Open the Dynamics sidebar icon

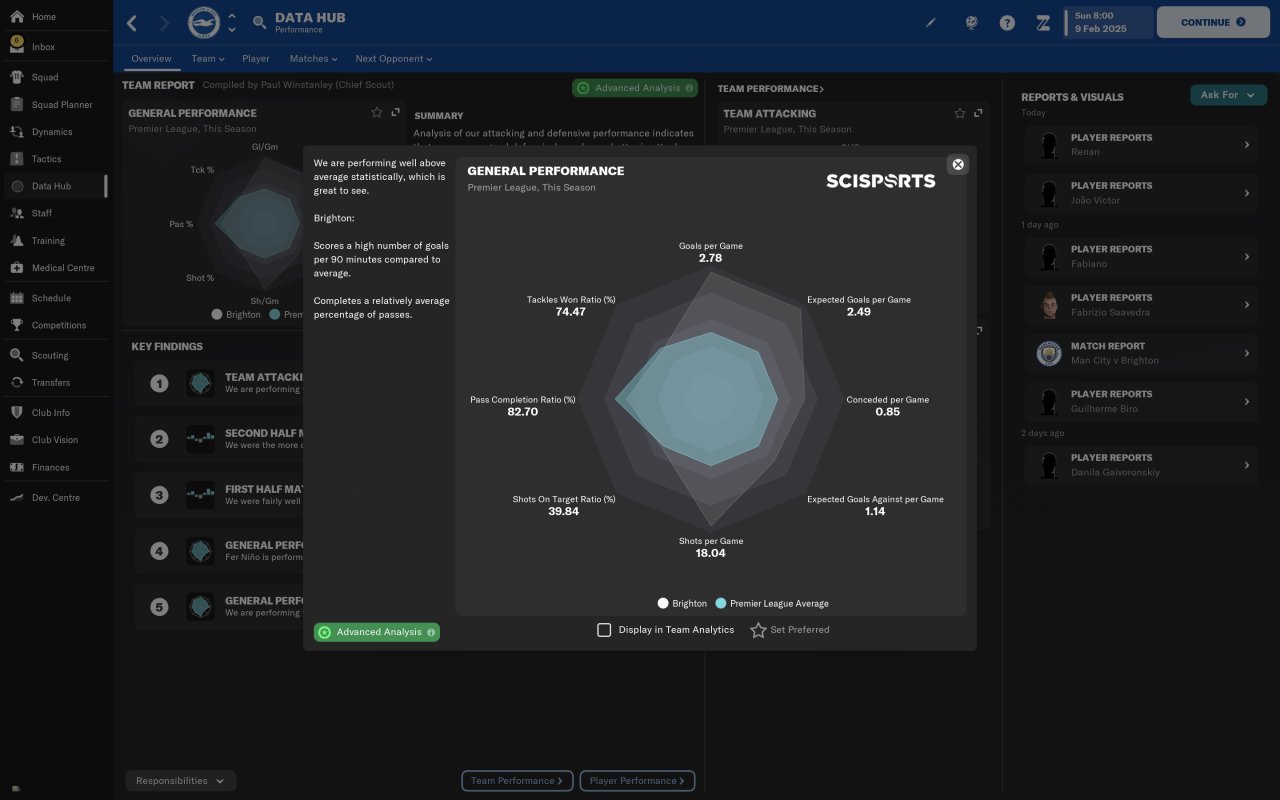(x=17, y=131)
